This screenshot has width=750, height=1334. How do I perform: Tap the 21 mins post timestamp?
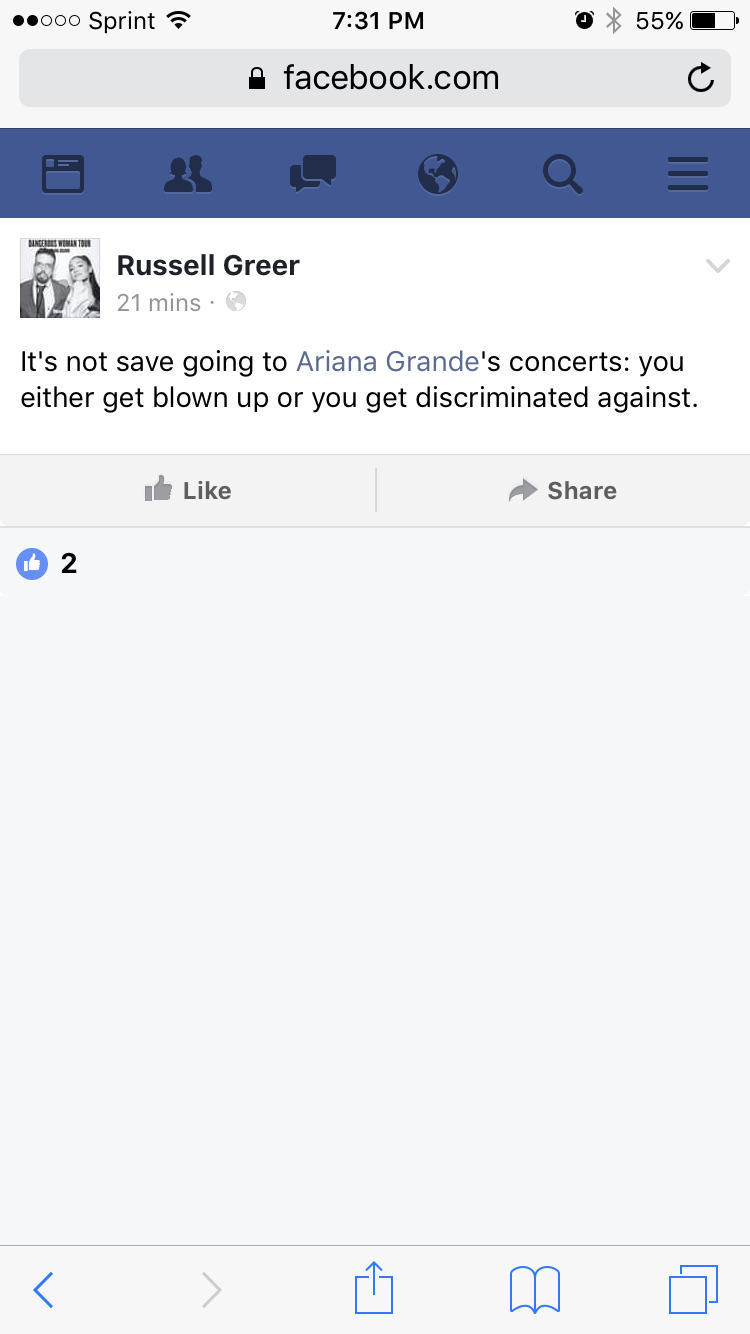click(159, 303)
